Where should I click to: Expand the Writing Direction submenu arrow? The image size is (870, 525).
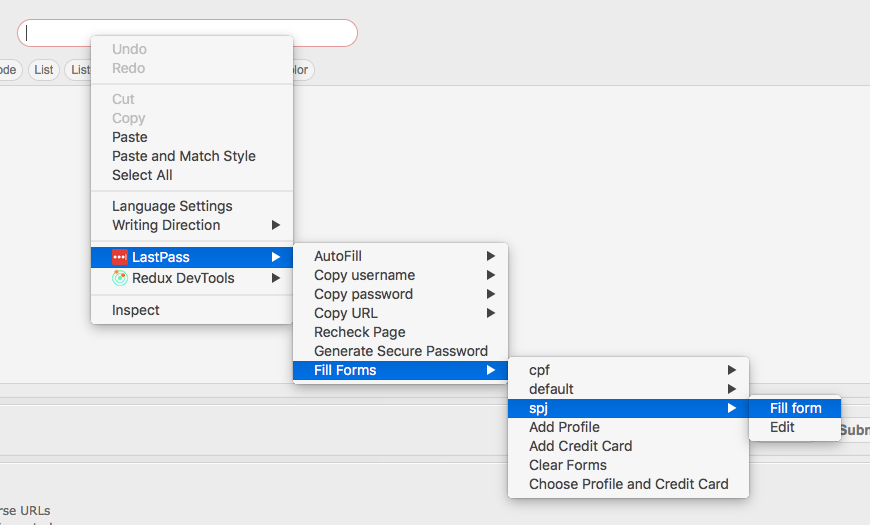click(x=276, y=225)
